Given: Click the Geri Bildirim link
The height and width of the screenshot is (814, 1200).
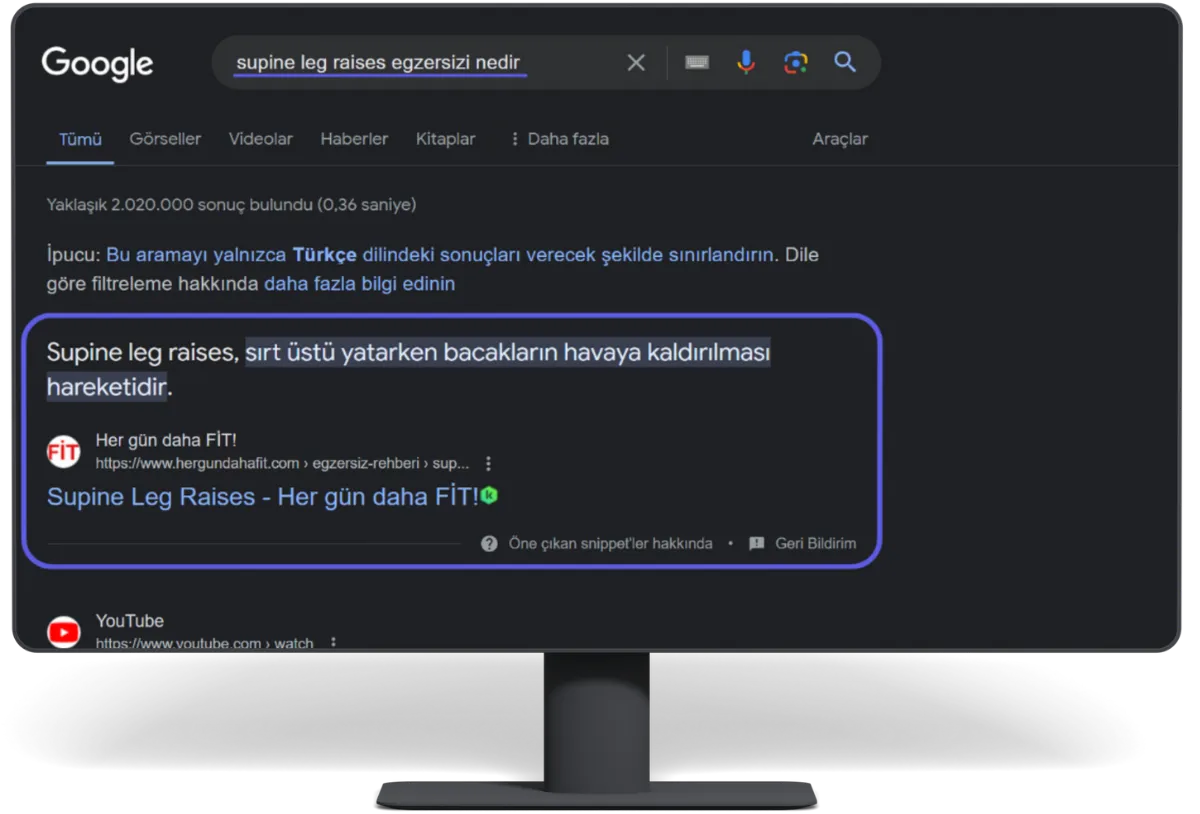Looking at the screenshot, I should click(x=816, y=544).
